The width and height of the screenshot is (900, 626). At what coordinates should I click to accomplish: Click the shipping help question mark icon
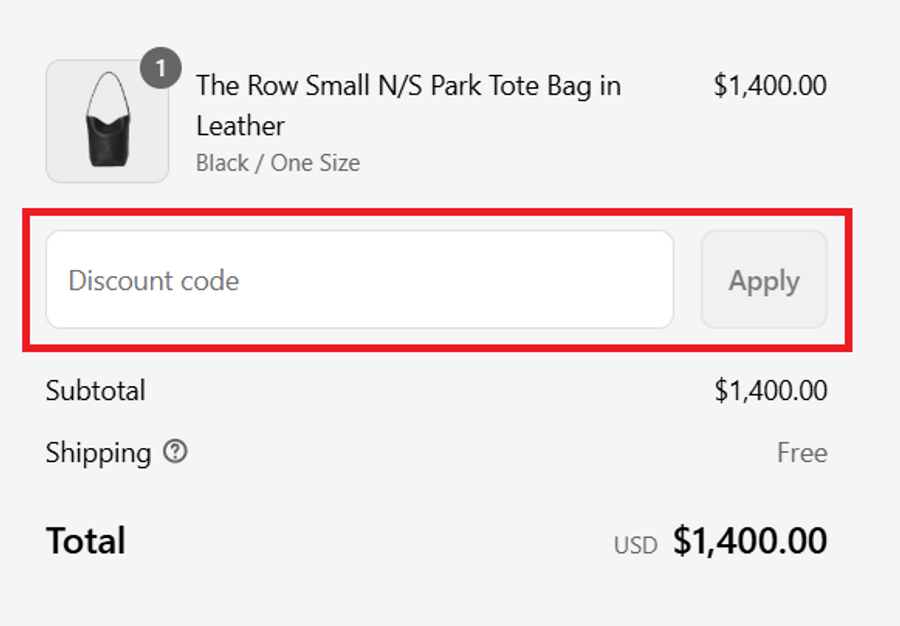pyautogui.click(x=175, y=452)
